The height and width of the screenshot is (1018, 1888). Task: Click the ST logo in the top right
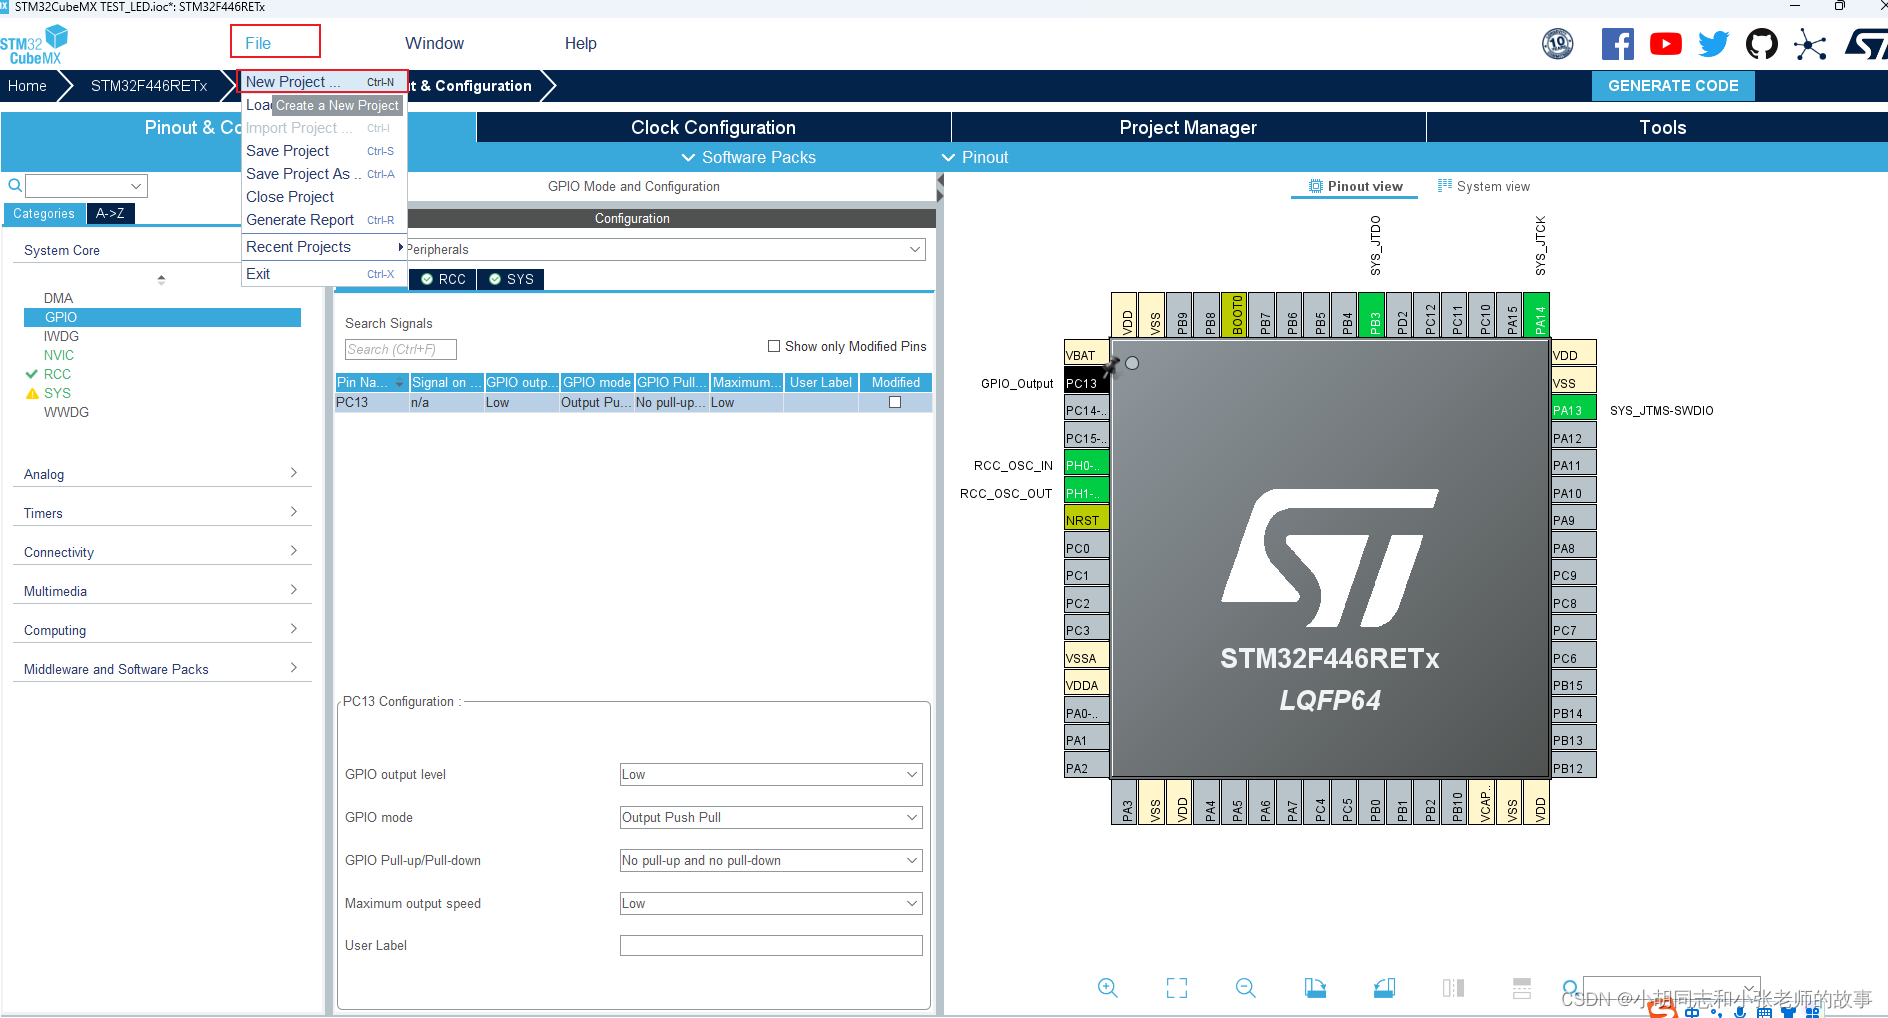[x=1866, y=44]
